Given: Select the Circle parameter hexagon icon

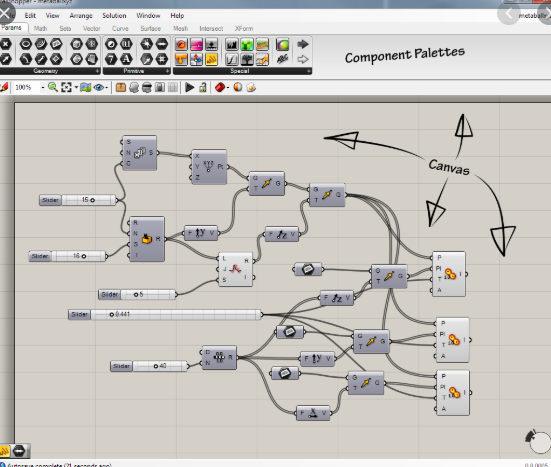Looking at the screenshot, I should pyautogui.click(x=26, y=44).
